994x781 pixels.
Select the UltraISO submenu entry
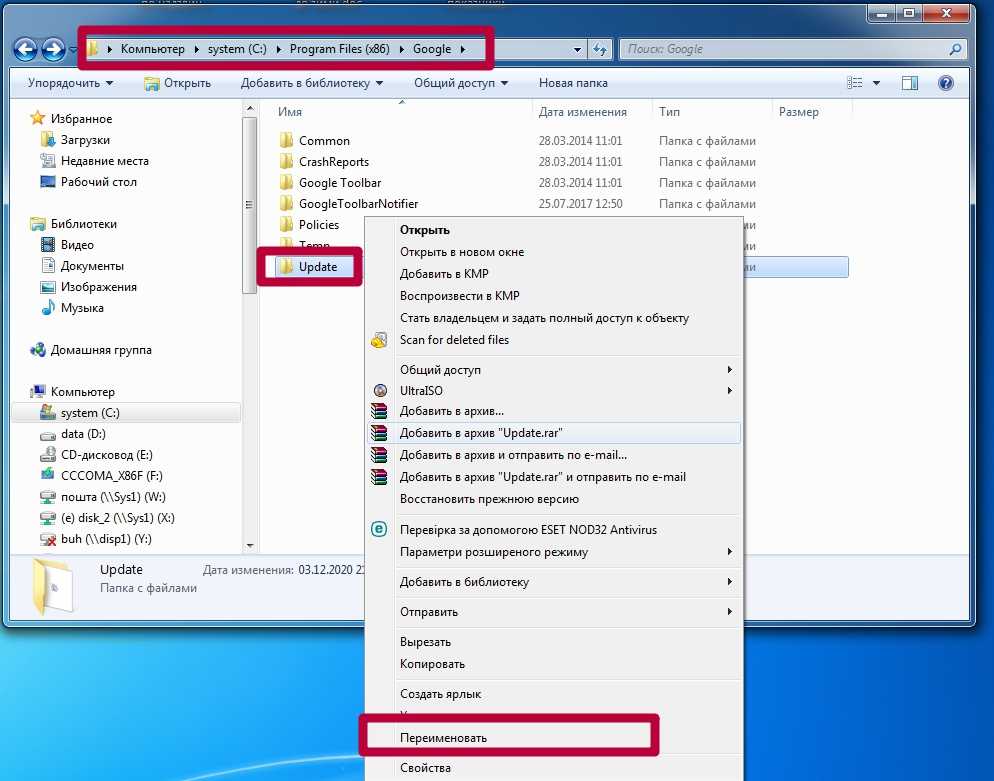(x=421, y=391)
